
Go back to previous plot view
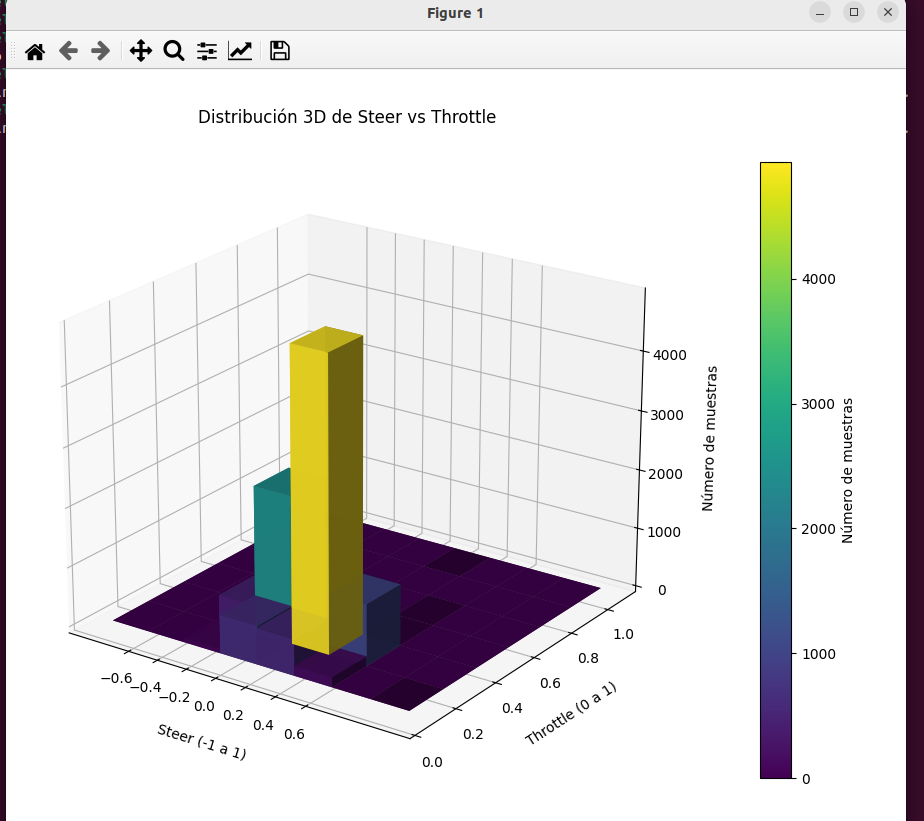(67, 51)
